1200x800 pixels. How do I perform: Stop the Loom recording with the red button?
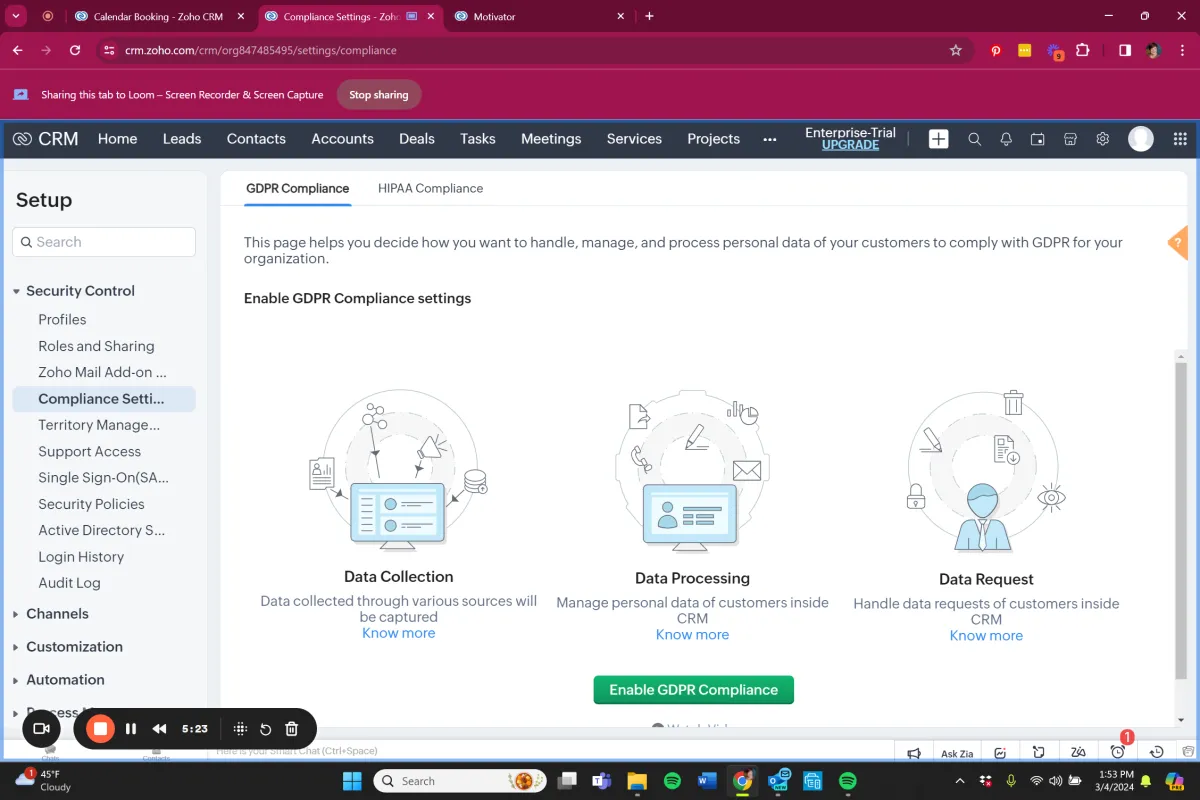[100, 729]
